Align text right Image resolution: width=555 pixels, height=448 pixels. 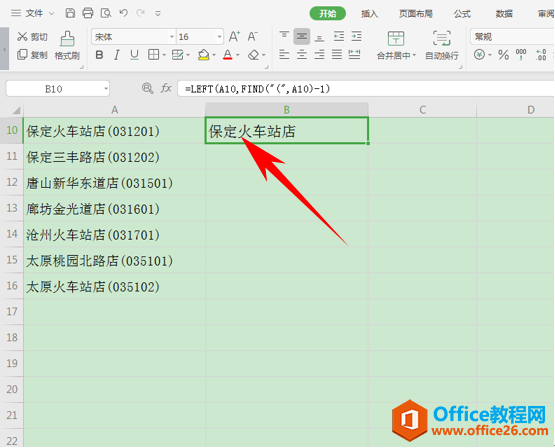pos(319,54)
